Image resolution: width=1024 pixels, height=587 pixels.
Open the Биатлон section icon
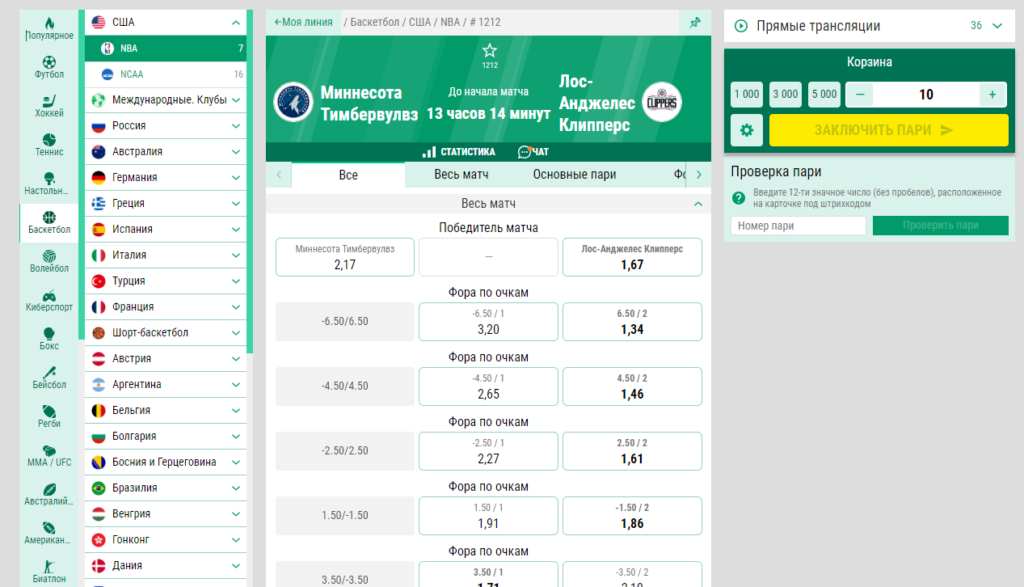point(49,571)
